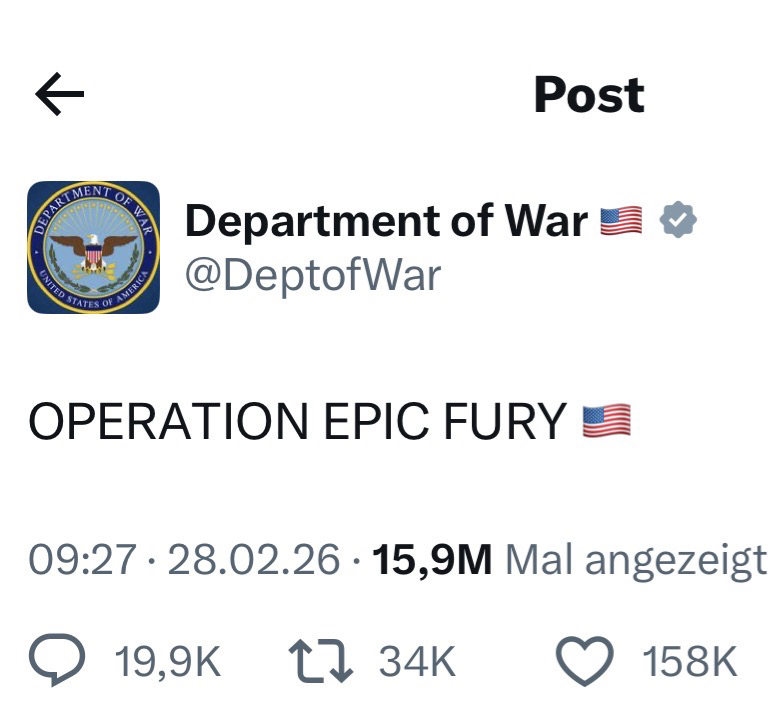Select the OPERATION EPIC FURY post text
The image size is (778, 727).
point(298,421)
